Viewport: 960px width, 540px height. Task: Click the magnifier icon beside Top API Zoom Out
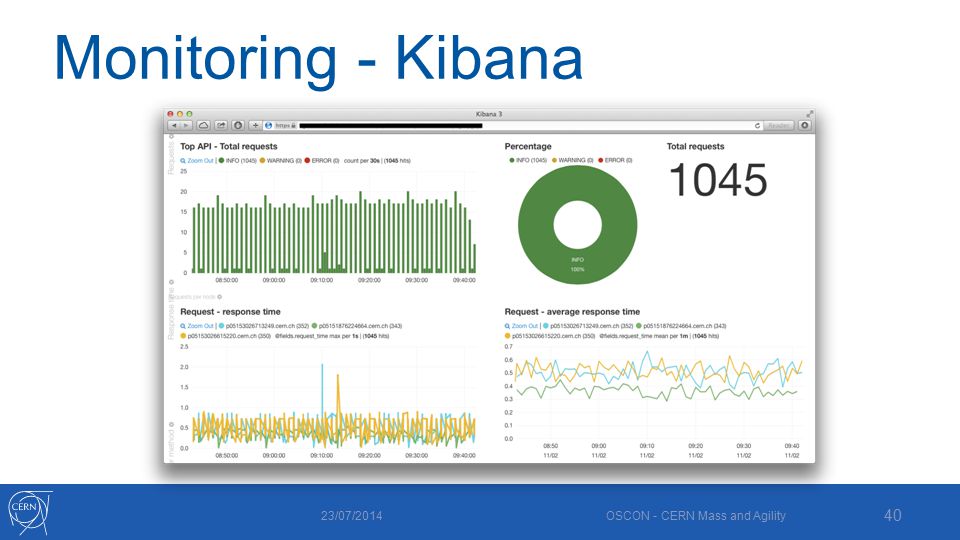(x=183, y=161)
